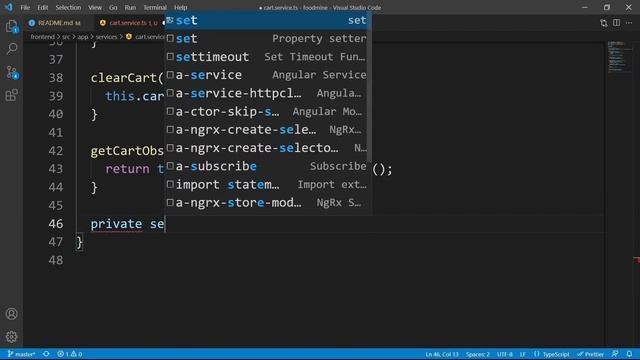The image size is (640, 360).
Task: Open the Manage gear icon
Action: pos(11,336)
